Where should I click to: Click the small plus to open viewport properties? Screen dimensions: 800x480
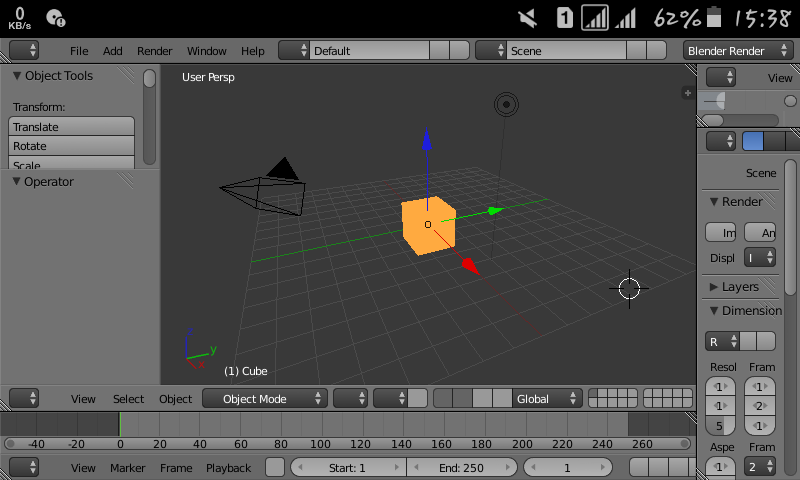[688, 93]
